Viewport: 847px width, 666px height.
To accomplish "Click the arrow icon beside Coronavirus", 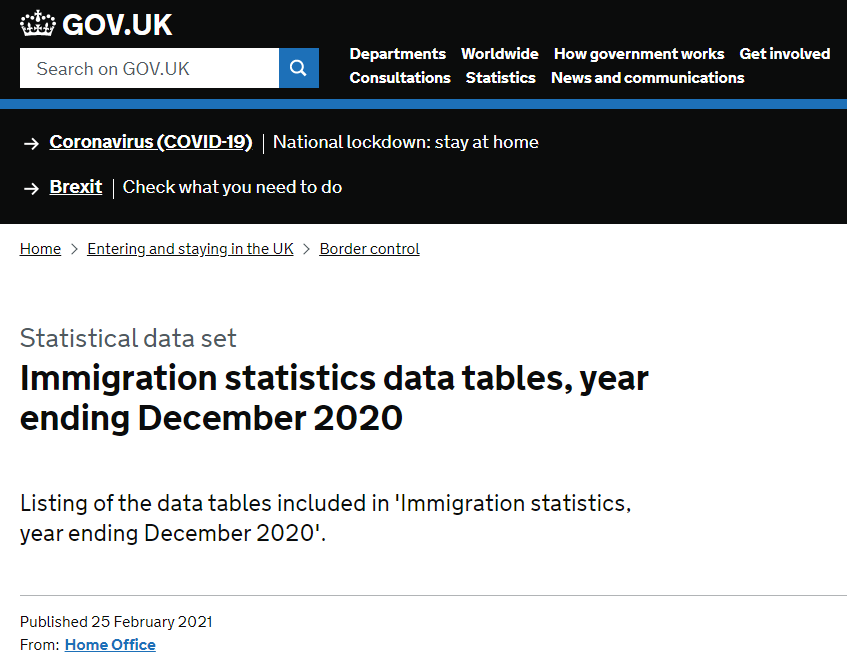I will point(31,143).
